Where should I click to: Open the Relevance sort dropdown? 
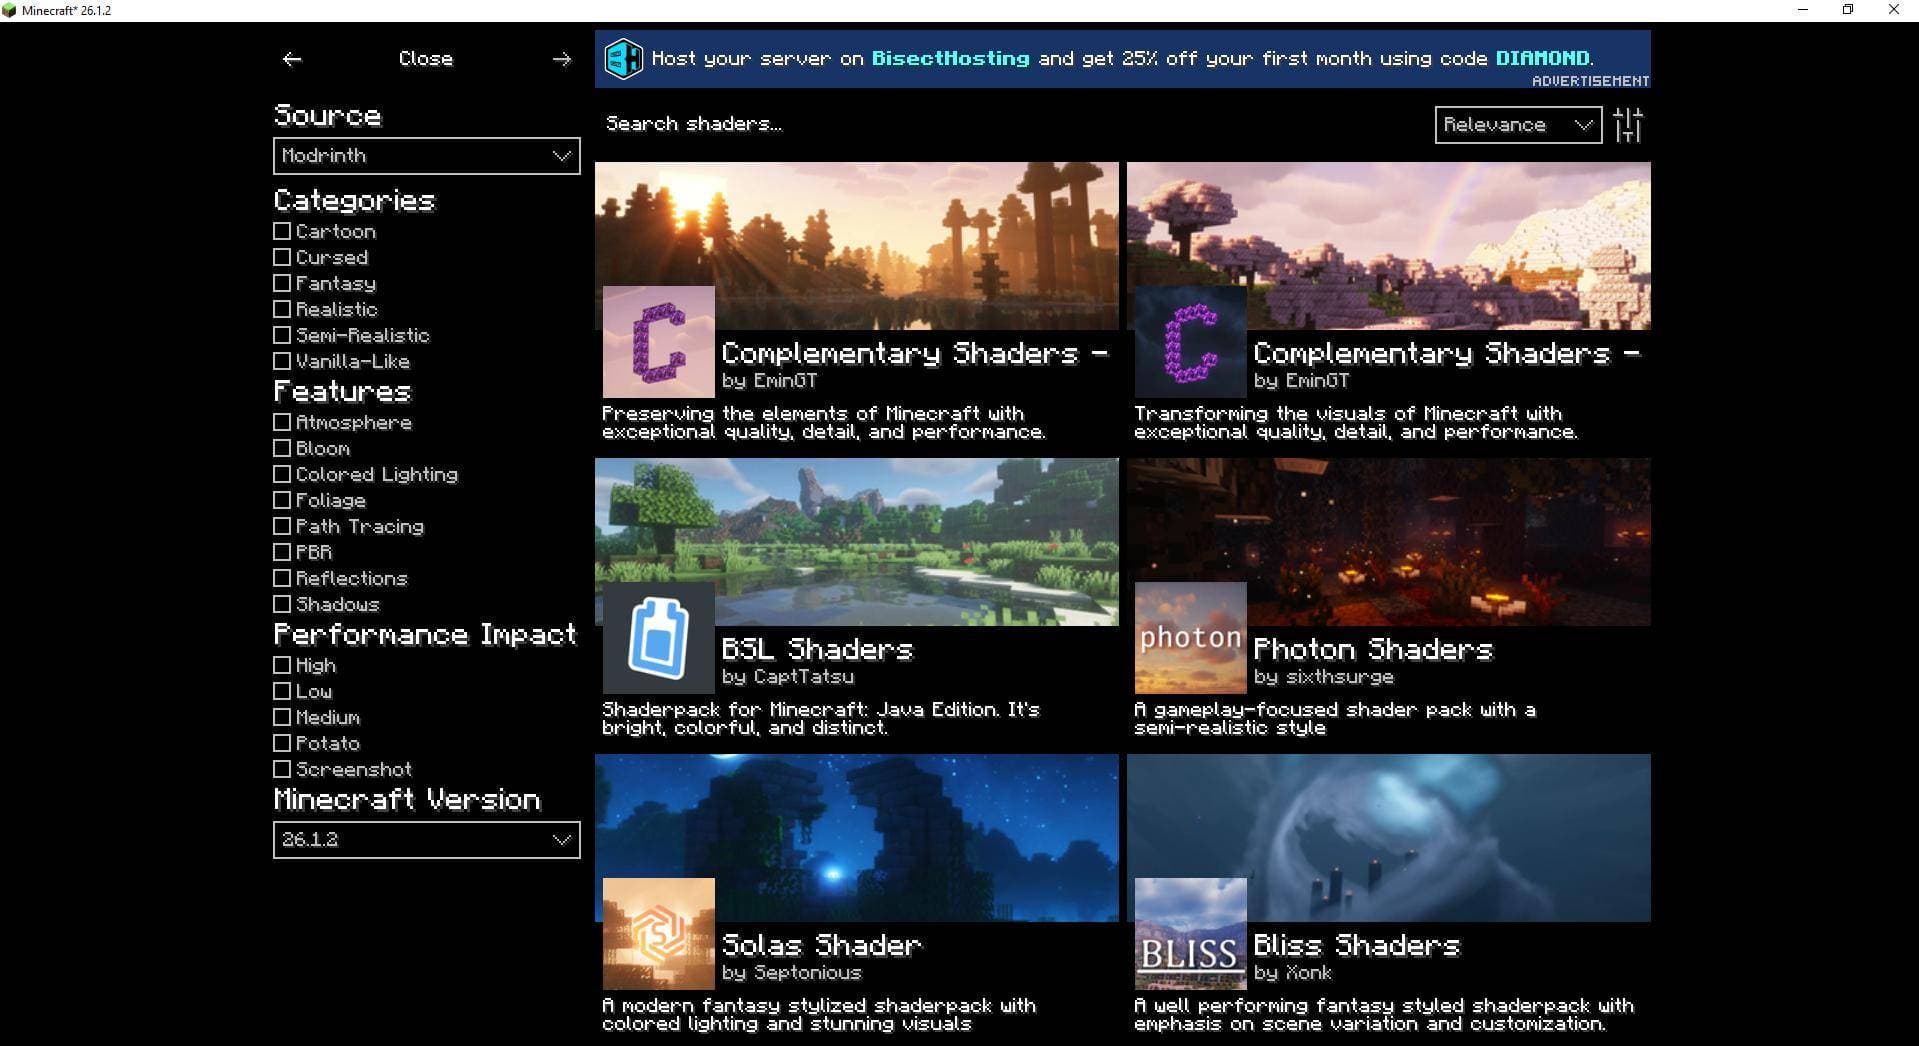[x=1518, y=125]
